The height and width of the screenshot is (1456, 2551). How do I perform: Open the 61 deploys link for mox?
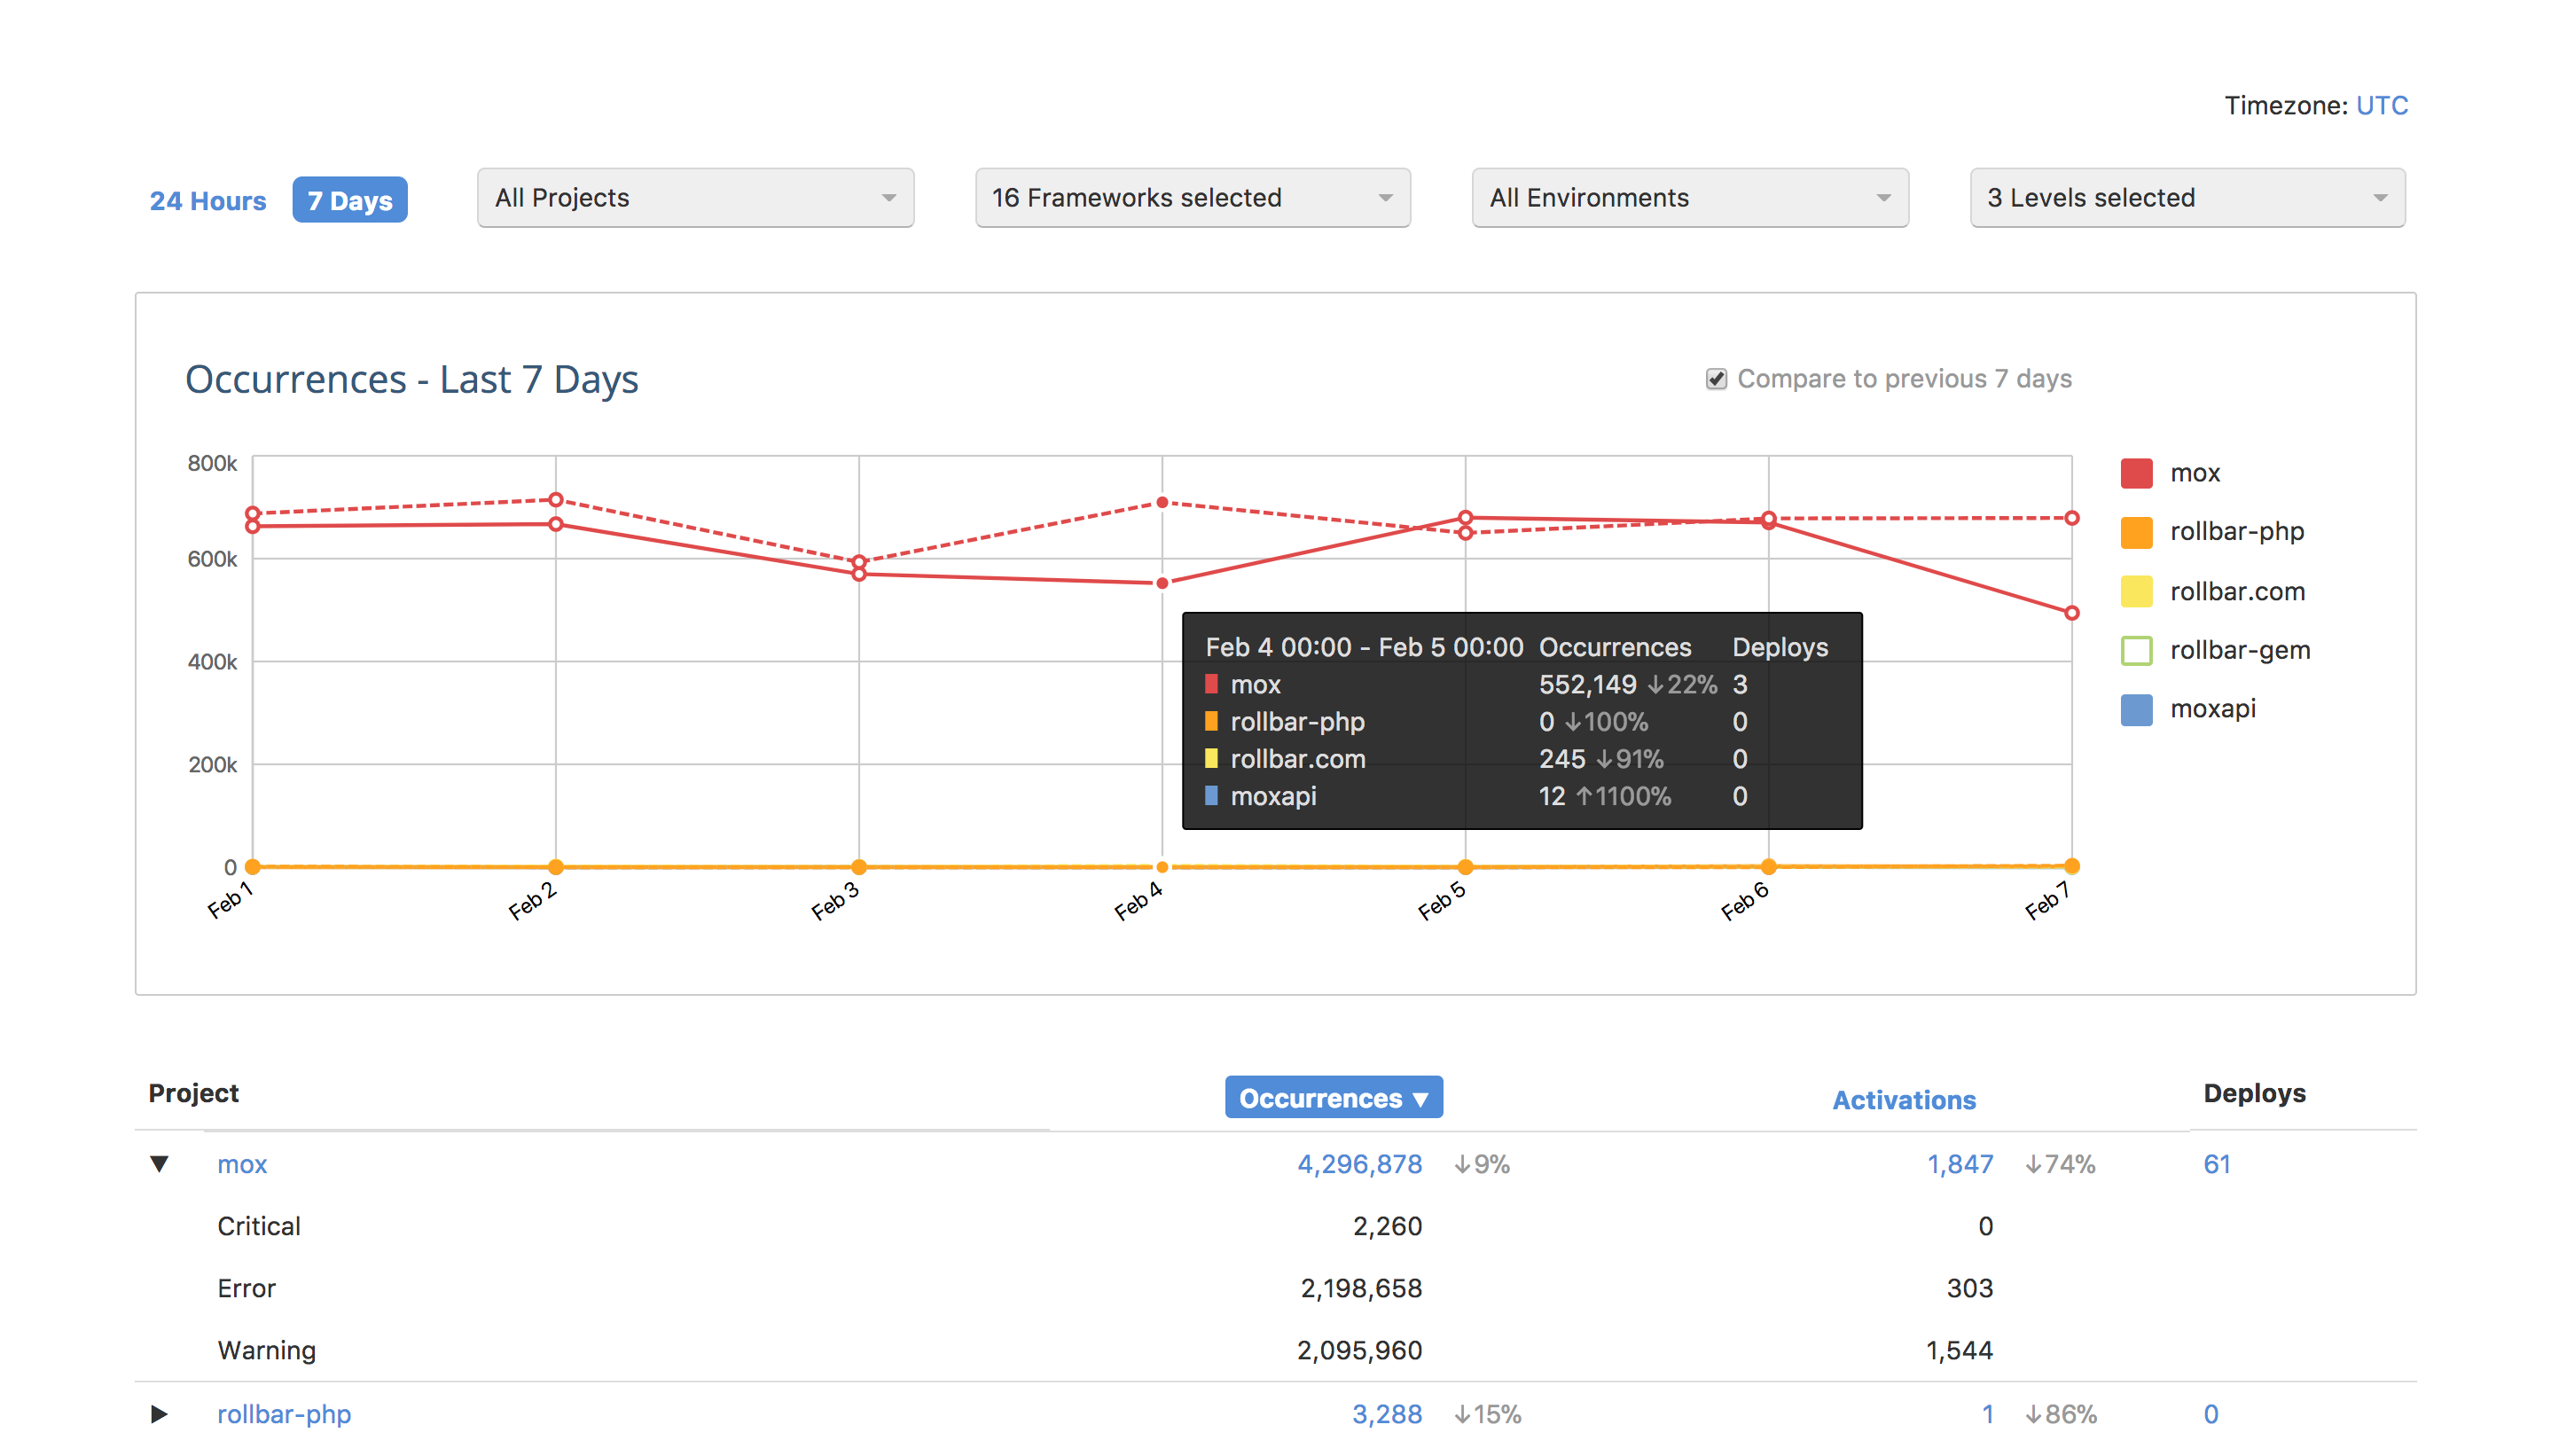[2216, 1164]
